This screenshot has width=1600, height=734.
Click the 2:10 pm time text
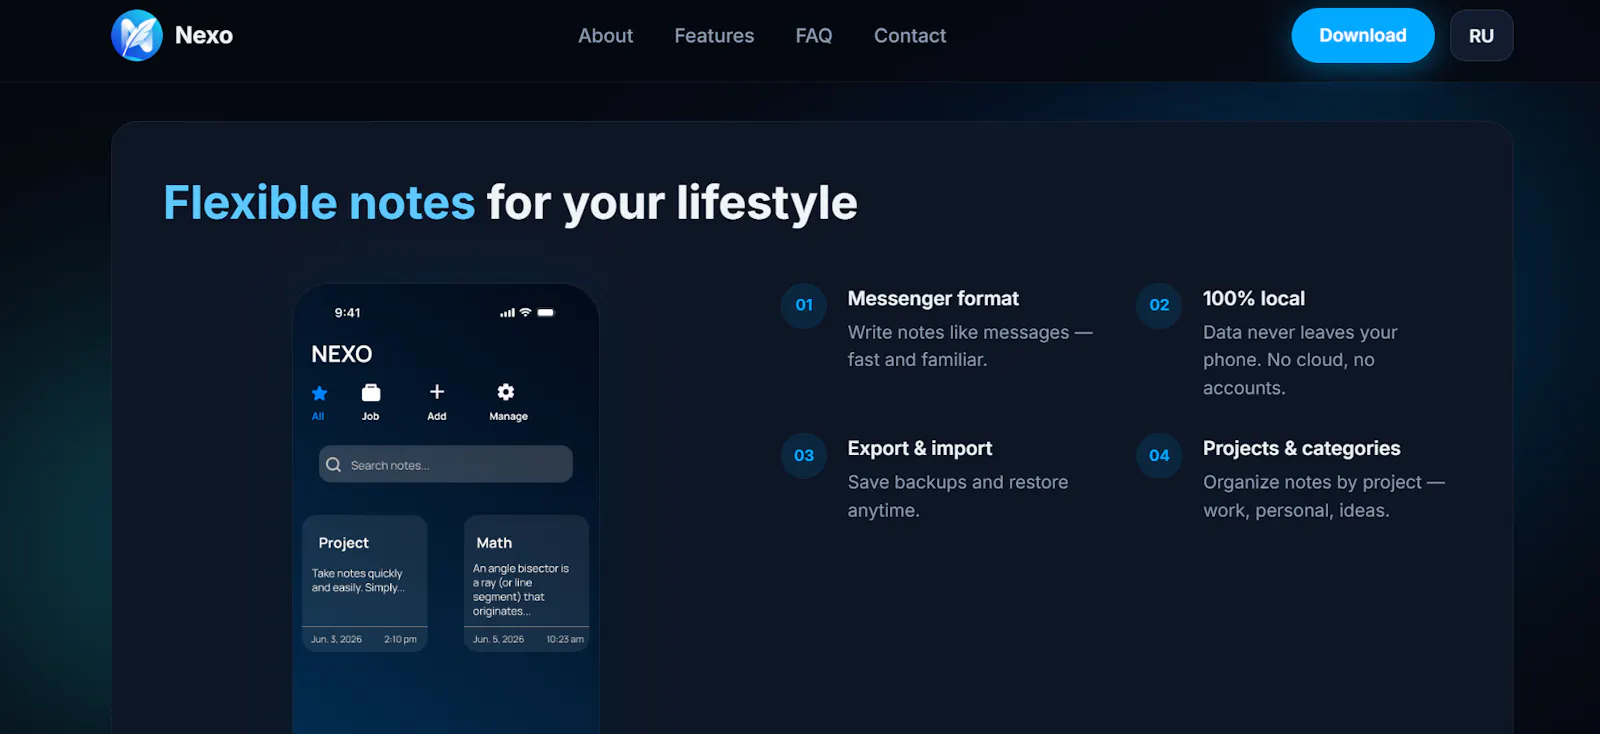(400, 639)
